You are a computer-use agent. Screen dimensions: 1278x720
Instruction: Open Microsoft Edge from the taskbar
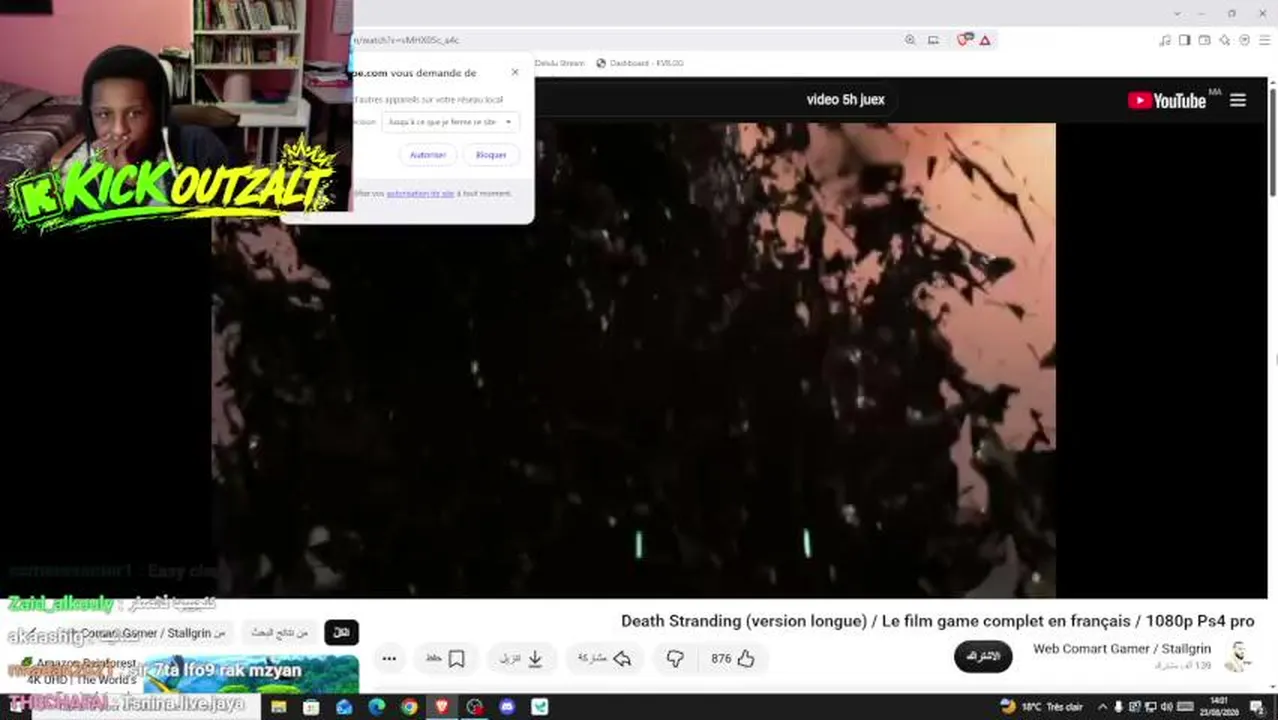point(376,707)
